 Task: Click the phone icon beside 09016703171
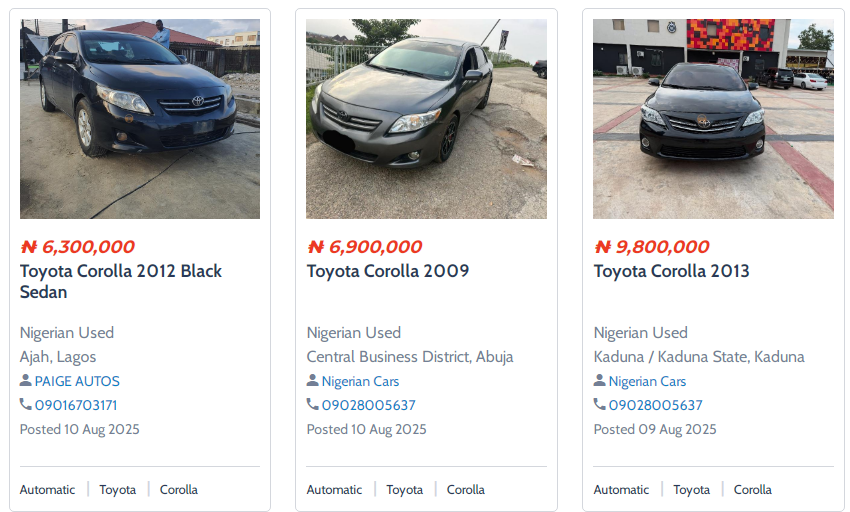(x=26, y=405)
